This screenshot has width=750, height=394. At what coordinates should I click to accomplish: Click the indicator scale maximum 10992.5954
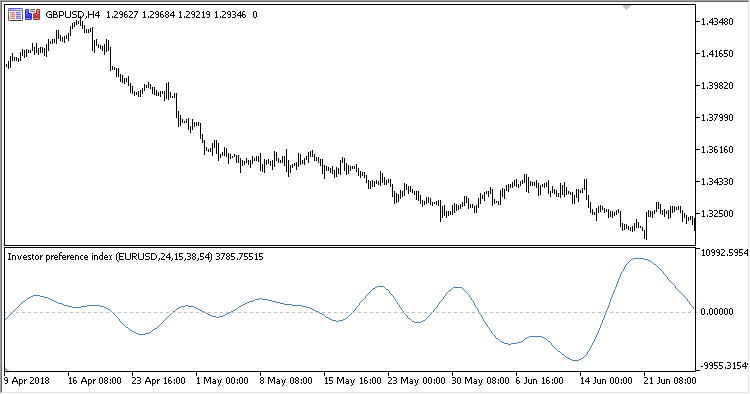click(724, 252)
